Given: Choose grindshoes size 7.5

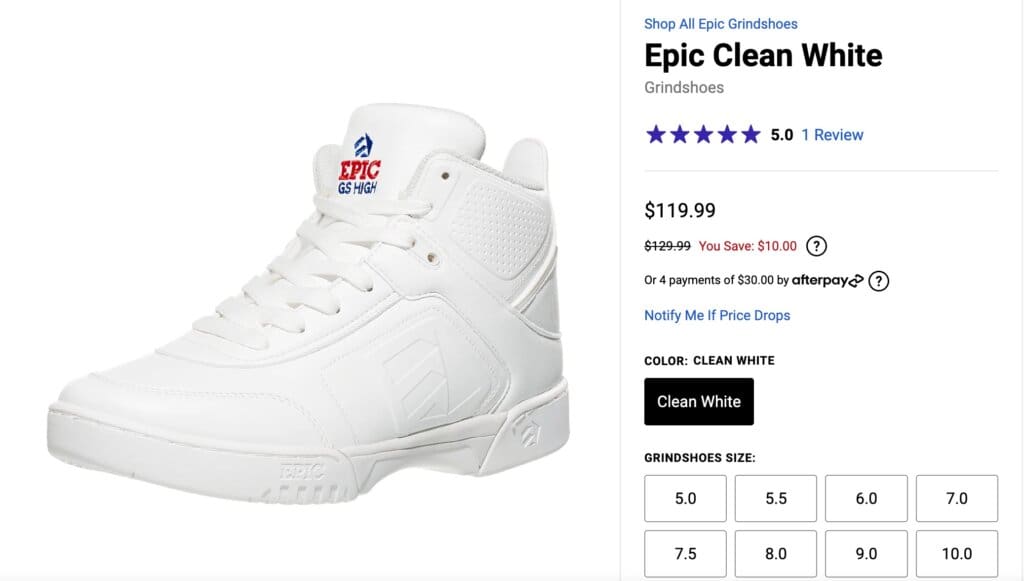Looking at the screenshot, I should click(685, 553).
